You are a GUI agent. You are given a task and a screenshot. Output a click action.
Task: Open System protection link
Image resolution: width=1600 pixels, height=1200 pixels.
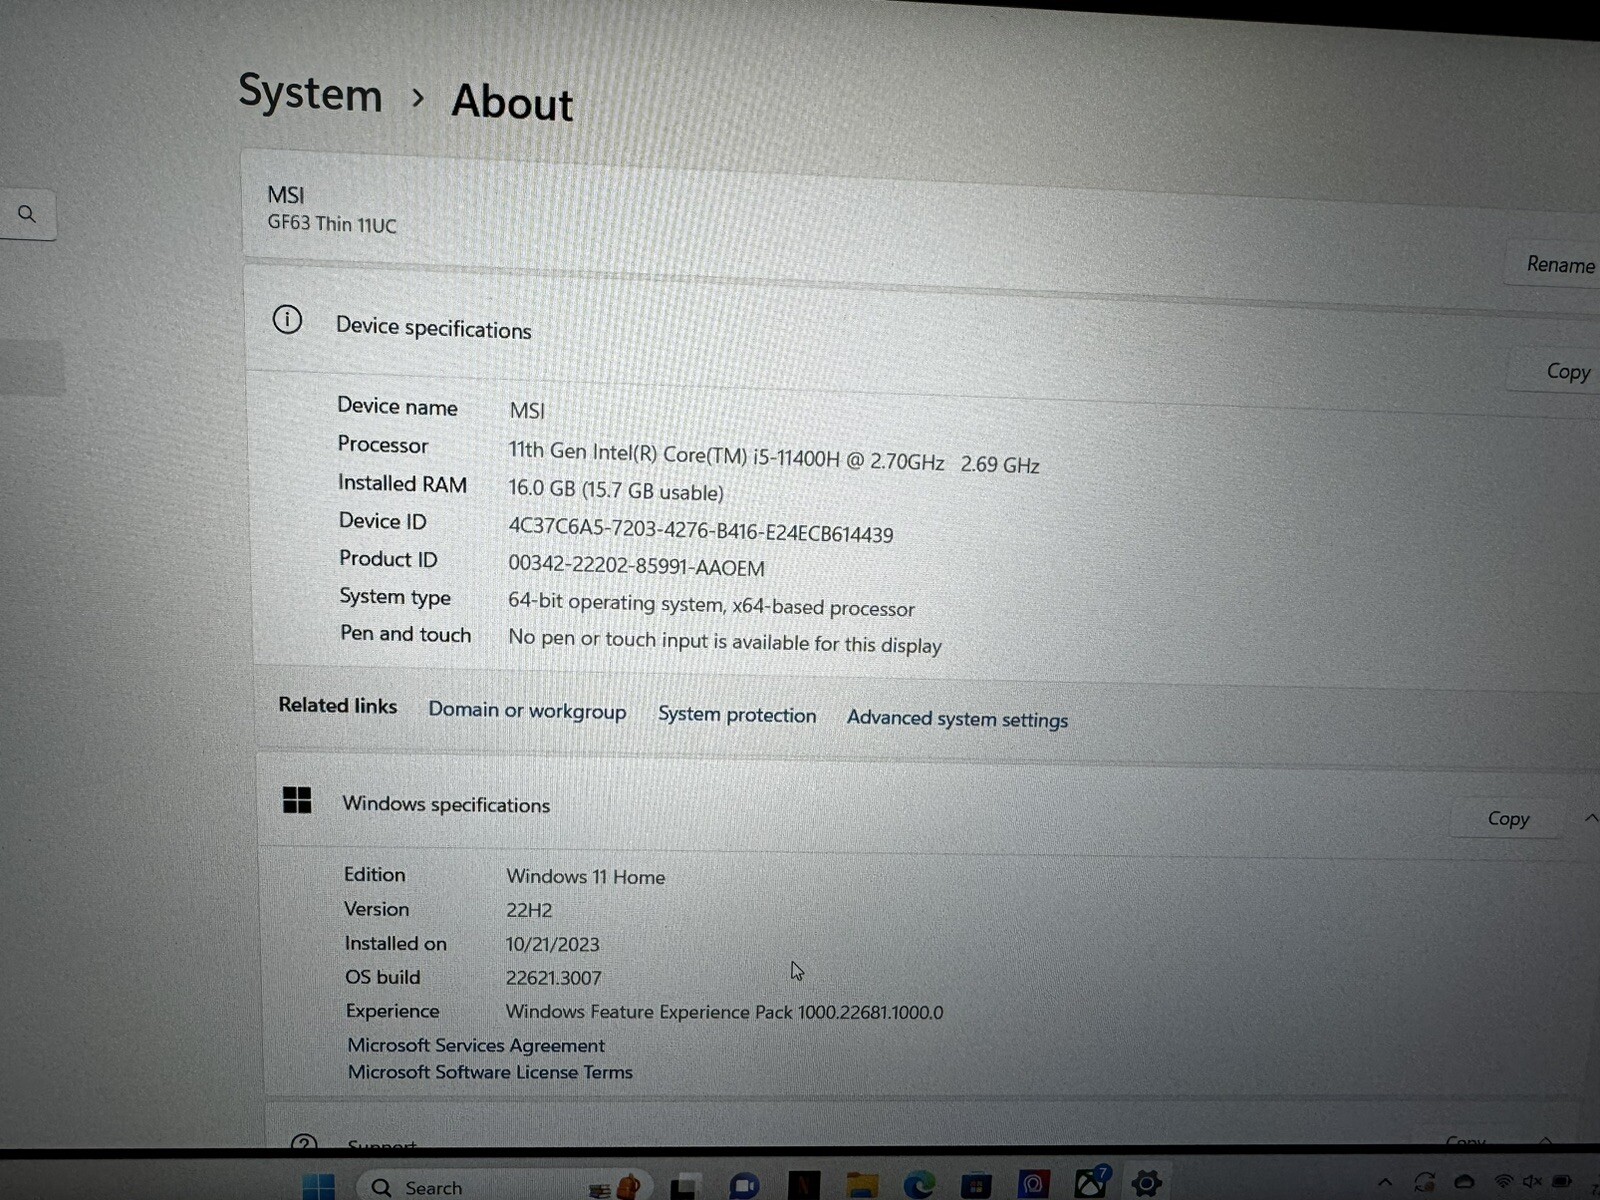pos(737,714)
